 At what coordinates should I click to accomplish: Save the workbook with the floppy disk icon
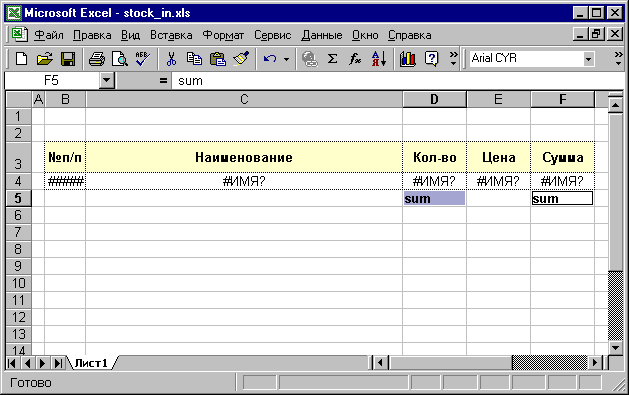[x=68, y=59]
